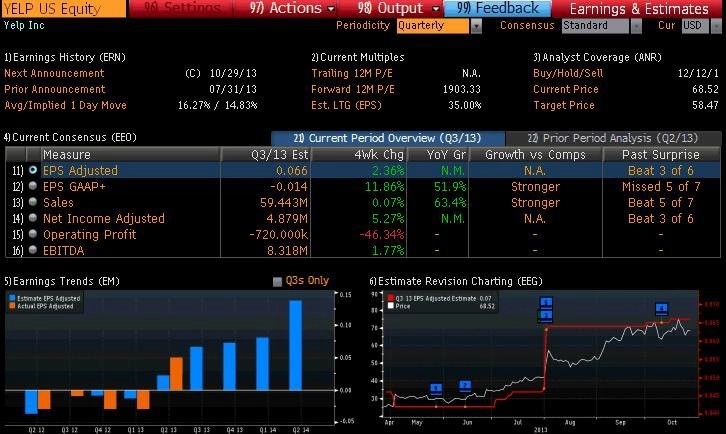
Task: Click the Next Announcement date 10/29/13
Action: tap(233, 73)
